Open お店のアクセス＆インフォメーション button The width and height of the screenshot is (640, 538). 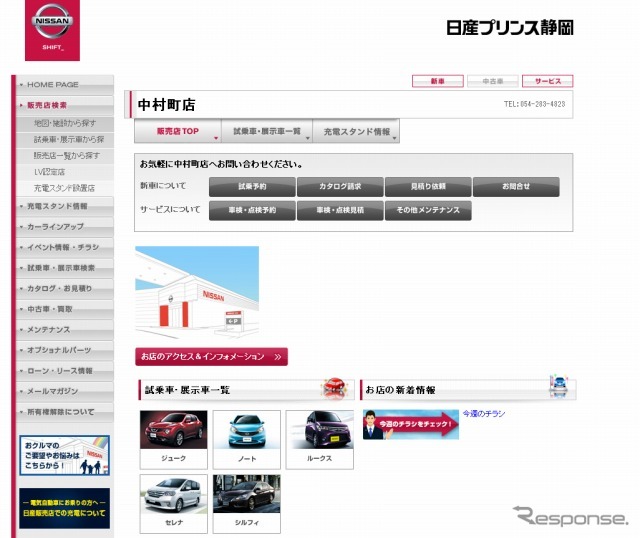[211, 356]
